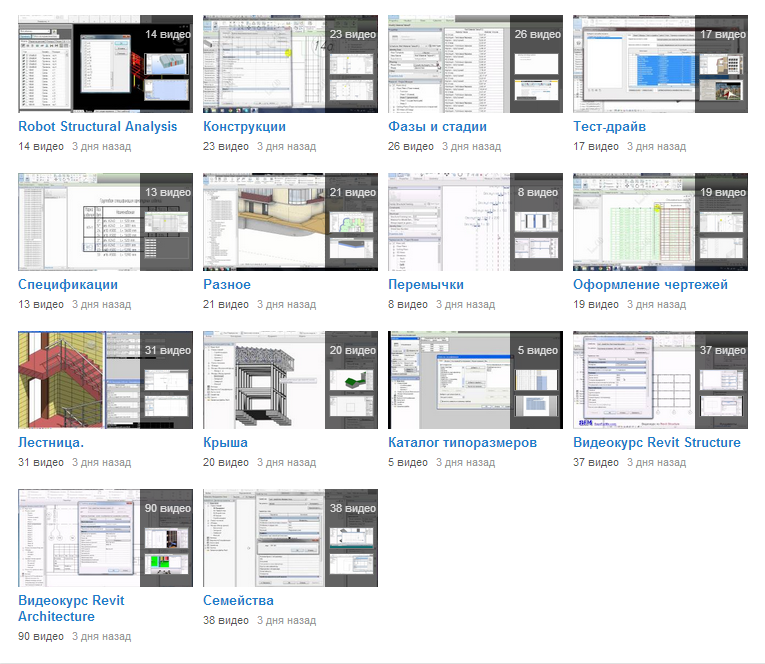This screenshot has height=664, width=765.
Task: Click the '19 видео' overlay badge
Action: pos(723,192)
